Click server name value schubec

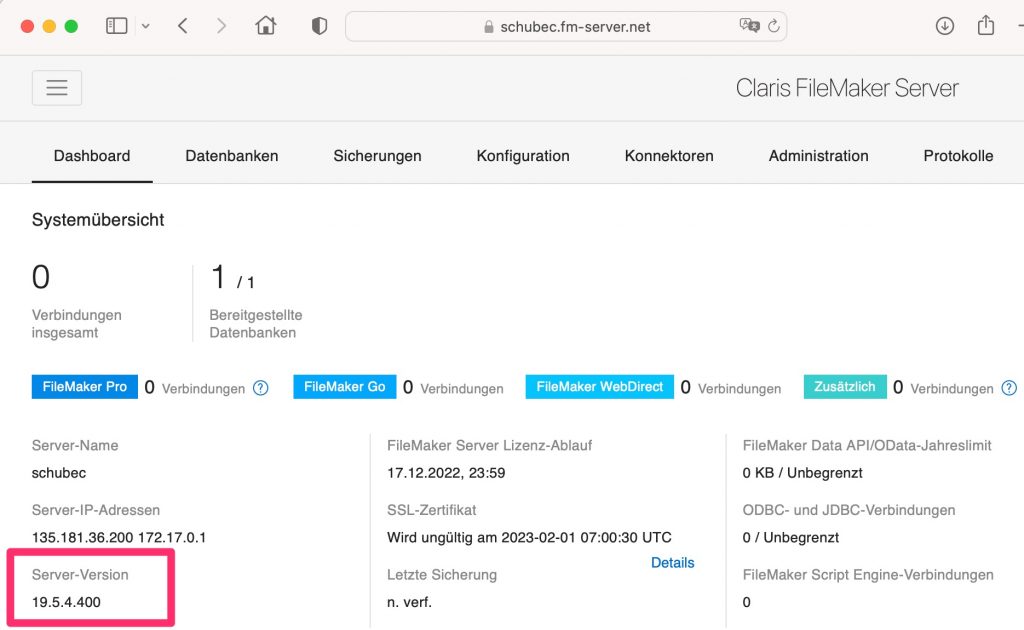point(59,473)
